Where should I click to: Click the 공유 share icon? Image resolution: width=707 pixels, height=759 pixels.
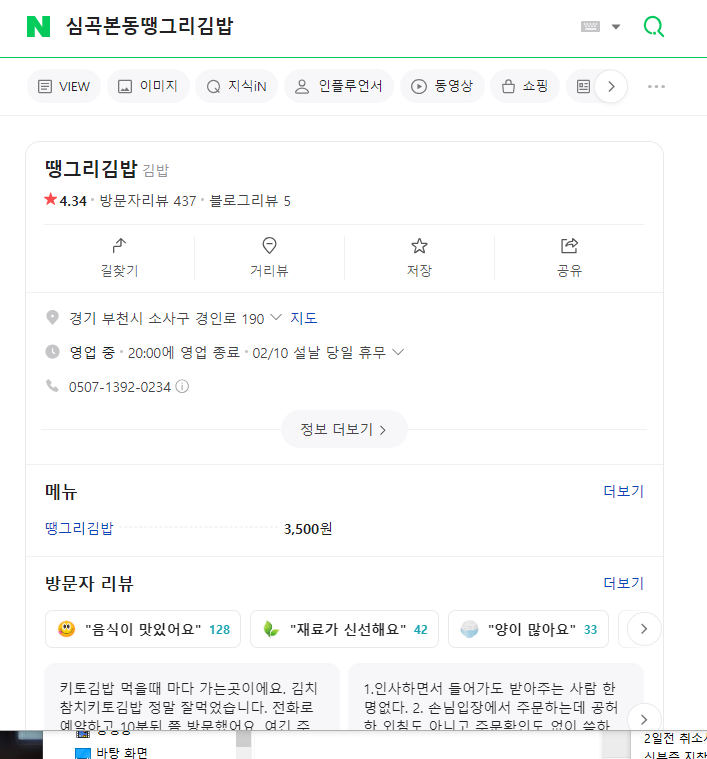pos(569,245)
